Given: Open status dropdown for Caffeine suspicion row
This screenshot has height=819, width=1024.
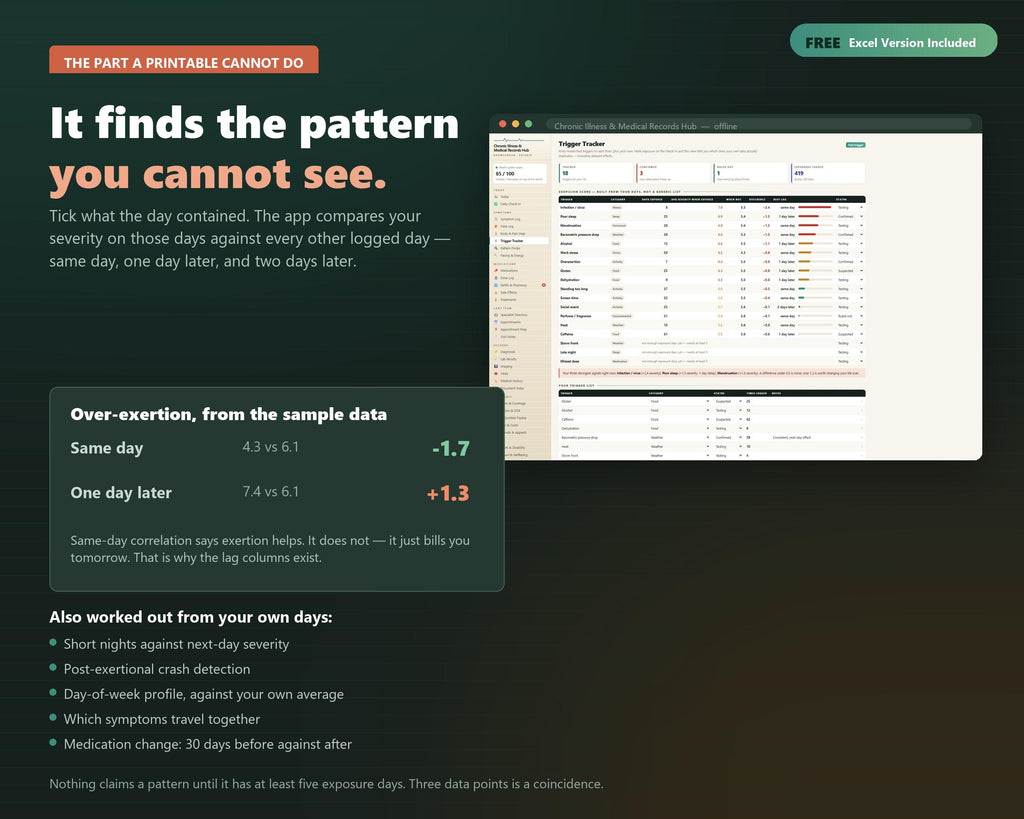Looking at the screenshot, I should (861, 334).
